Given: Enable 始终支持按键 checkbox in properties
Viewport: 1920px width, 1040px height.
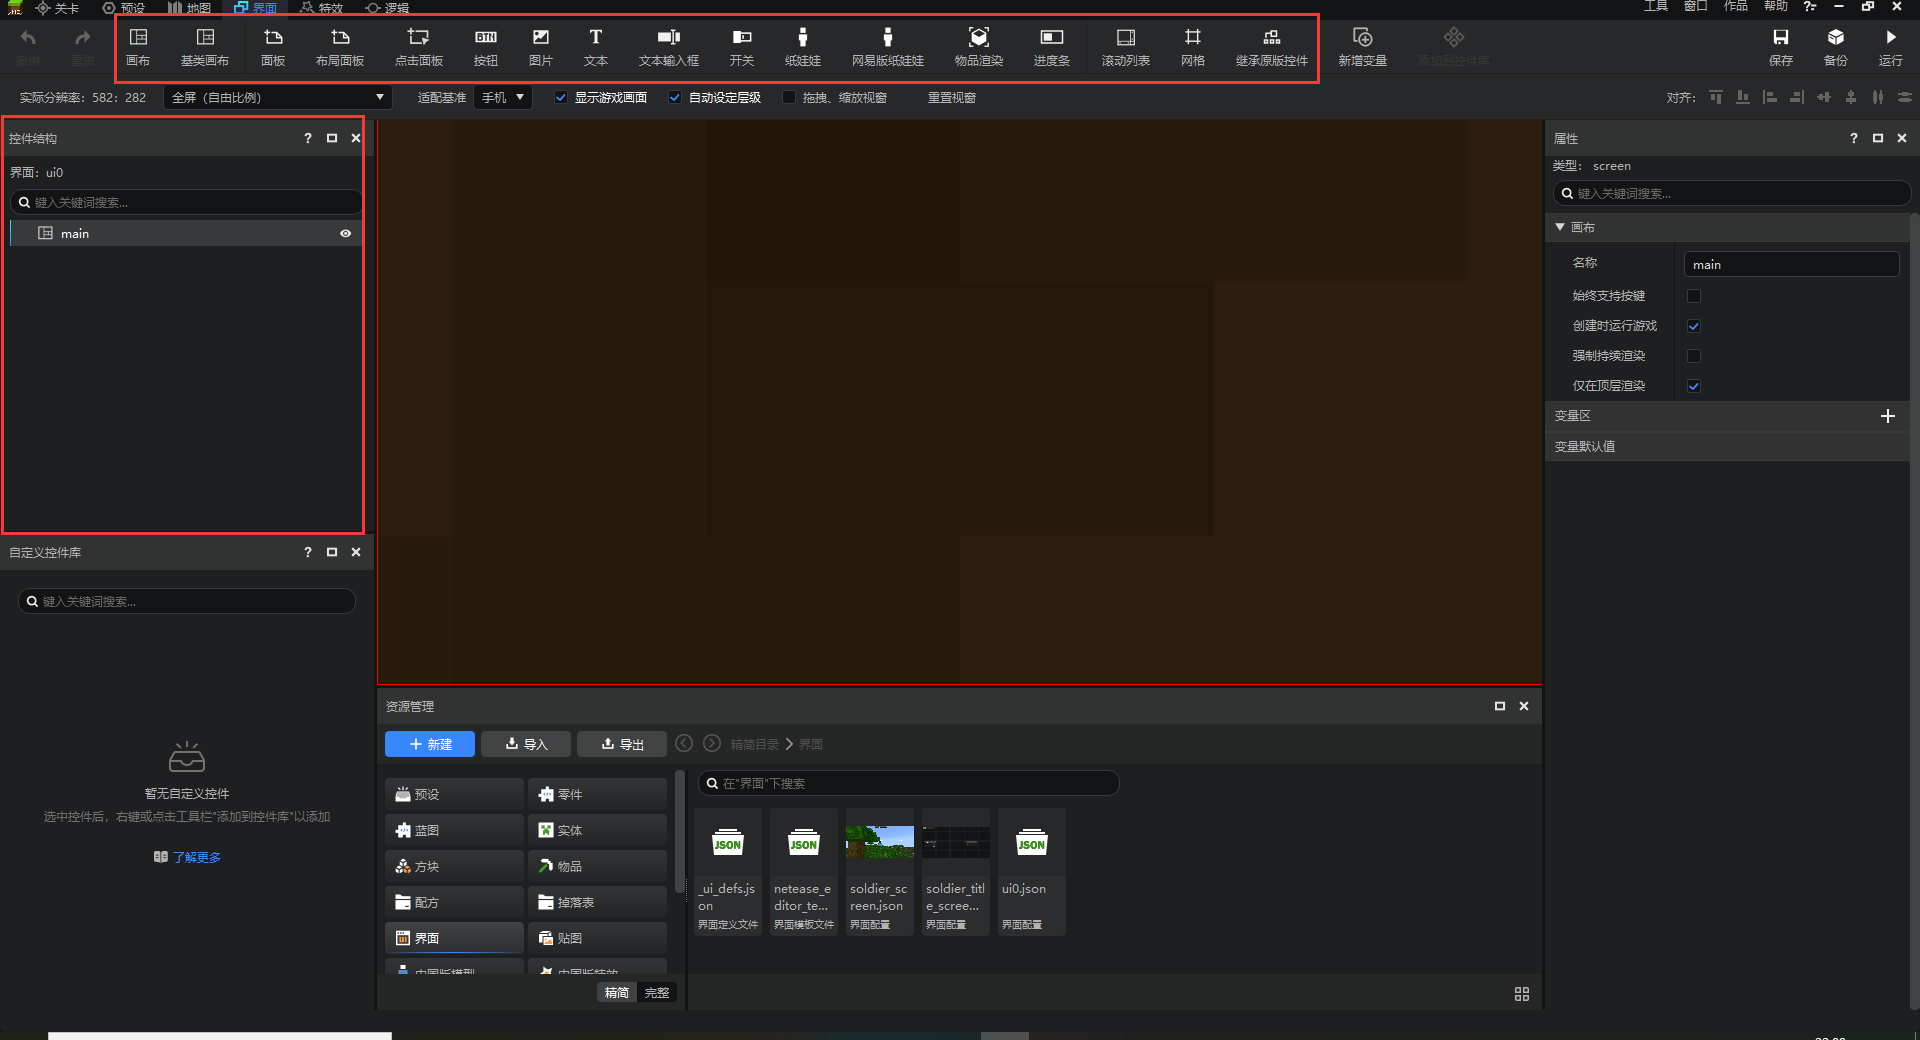Looking at the screenshot, I should click(1694, 296).
